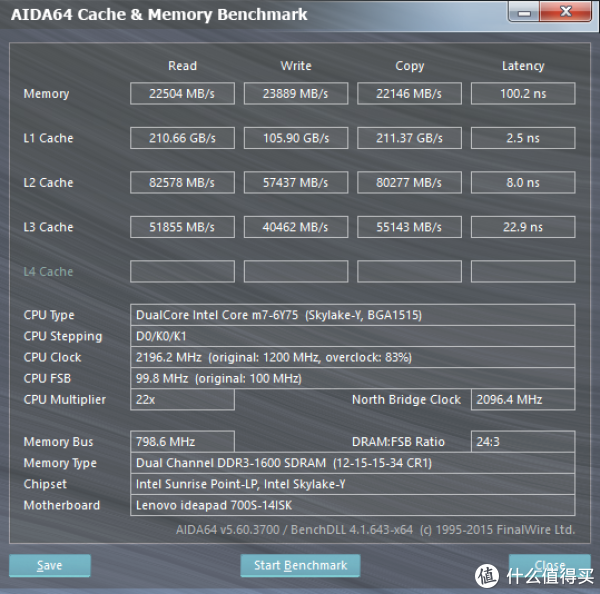
Task: Click the Save button
Action: pyautogui.click(x=50, y=565)
